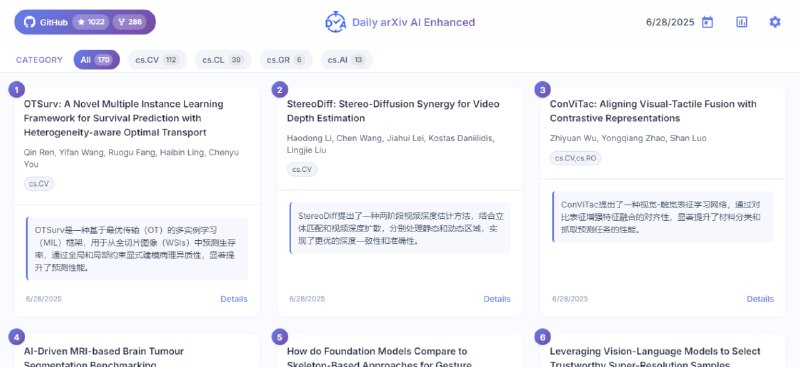Open the GitHub repository button

tap(85, 22)
